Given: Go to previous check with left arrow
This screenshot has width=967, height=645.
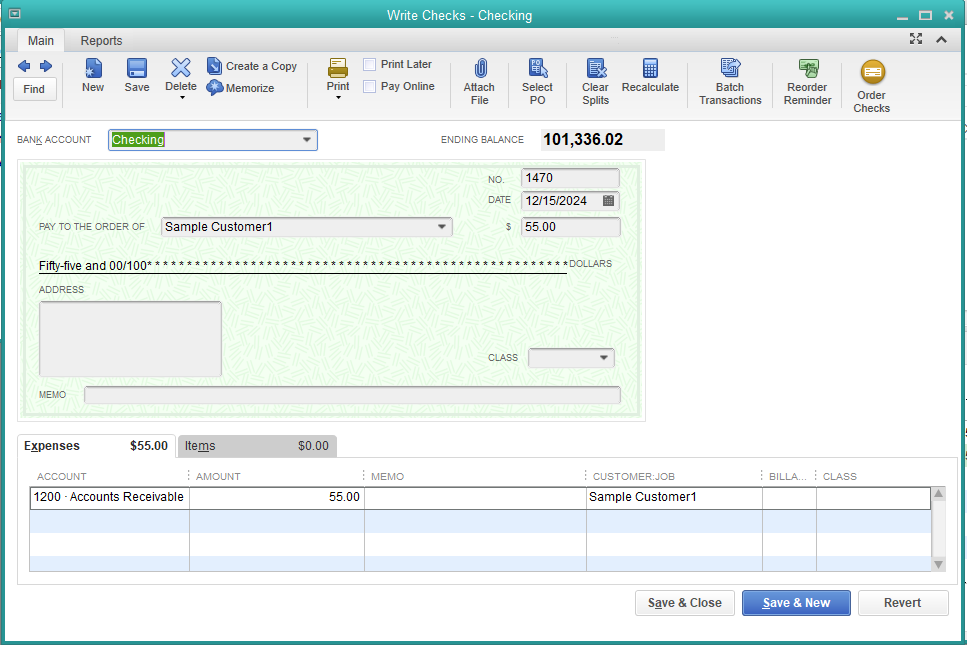Looking at the screenshot, I should click(x=24, y=66).
